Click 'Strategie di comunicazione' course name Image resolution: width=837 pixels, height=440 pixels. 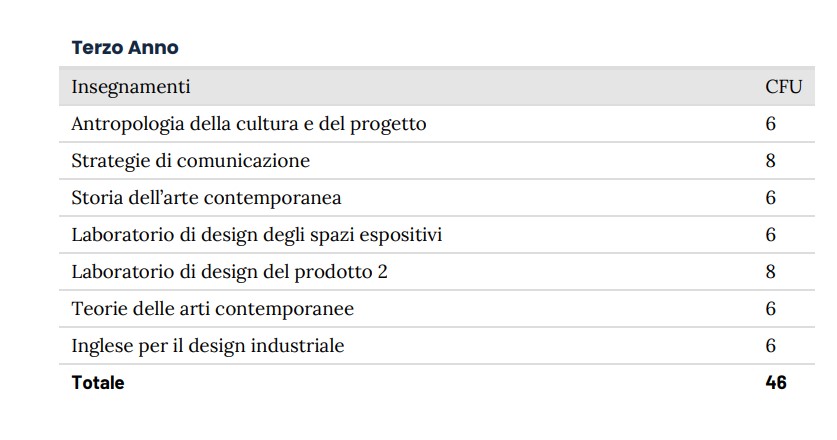point(191,161)
